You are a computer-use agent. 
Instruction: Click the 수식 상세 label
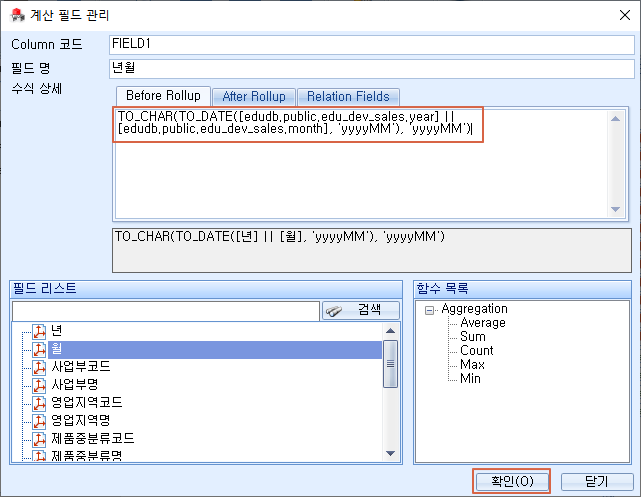[36, 88]
